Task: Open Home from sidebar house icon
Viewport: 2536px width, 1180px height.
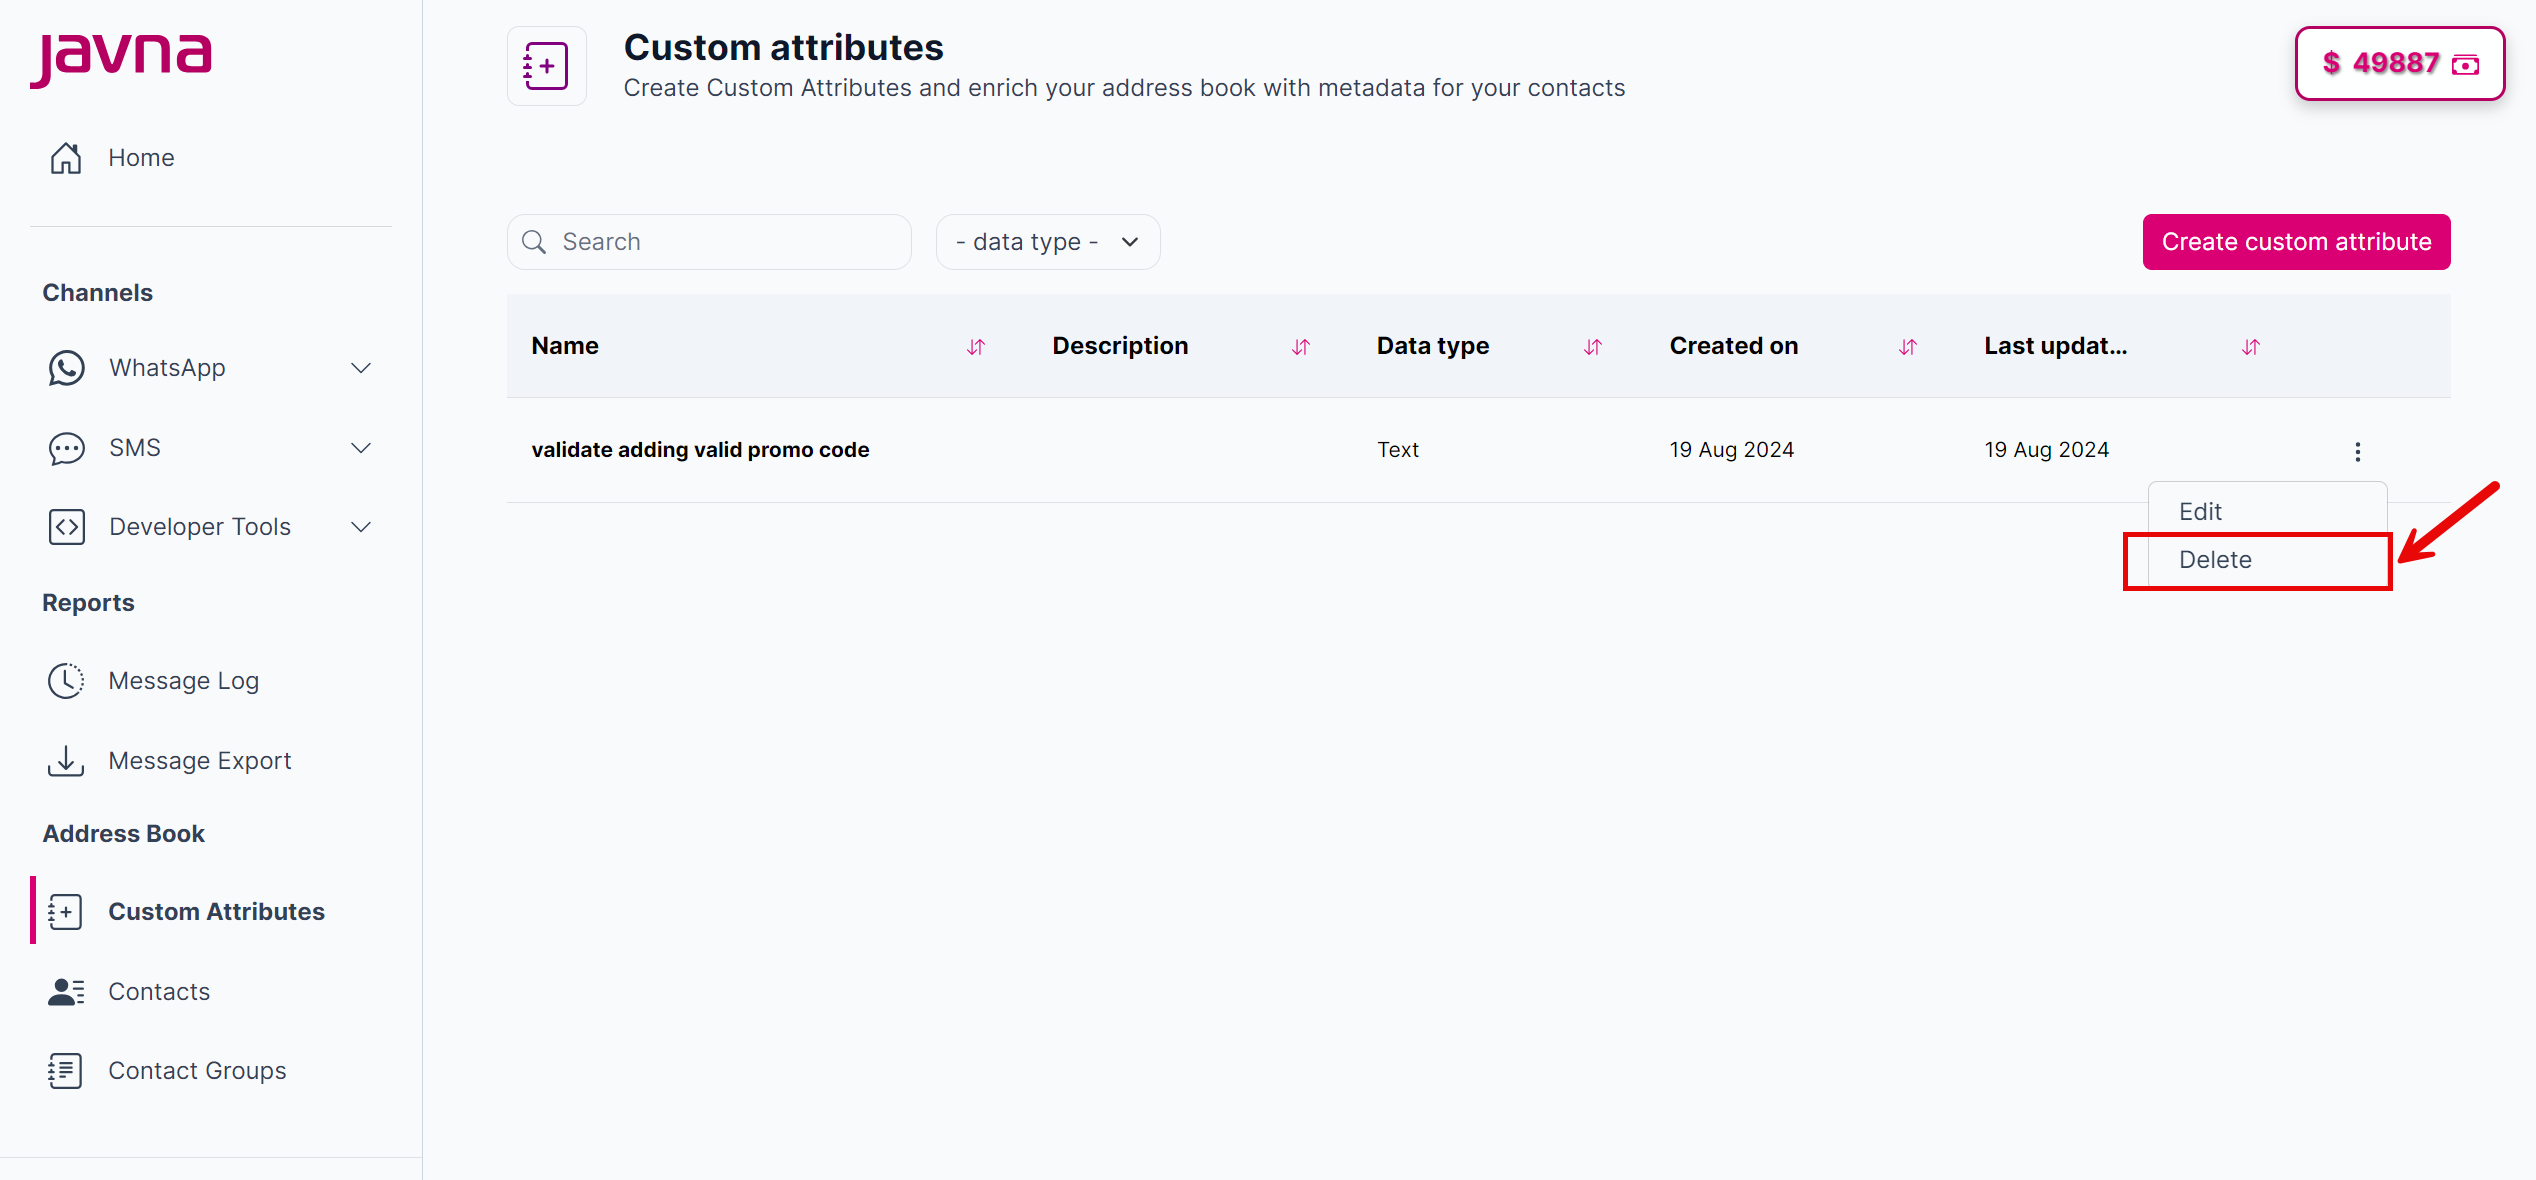Action: pos(66,158)
